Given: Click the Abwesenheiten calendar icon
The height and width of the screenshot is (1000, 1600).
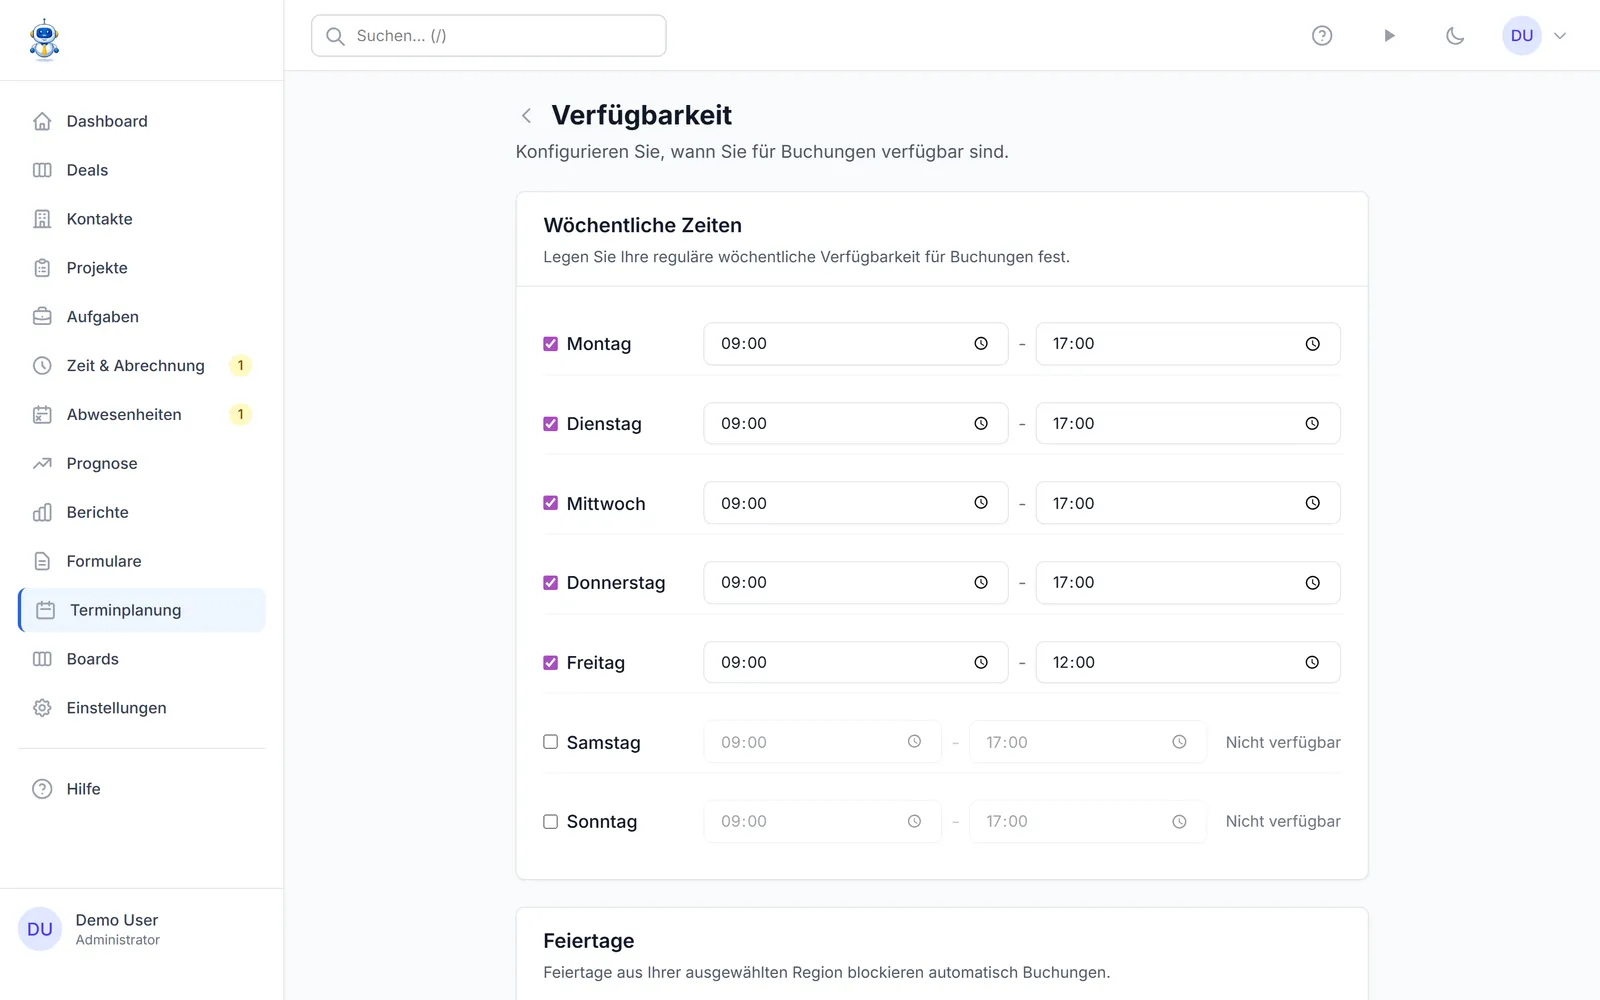Looking at the screenshot, I should (42, 415).
